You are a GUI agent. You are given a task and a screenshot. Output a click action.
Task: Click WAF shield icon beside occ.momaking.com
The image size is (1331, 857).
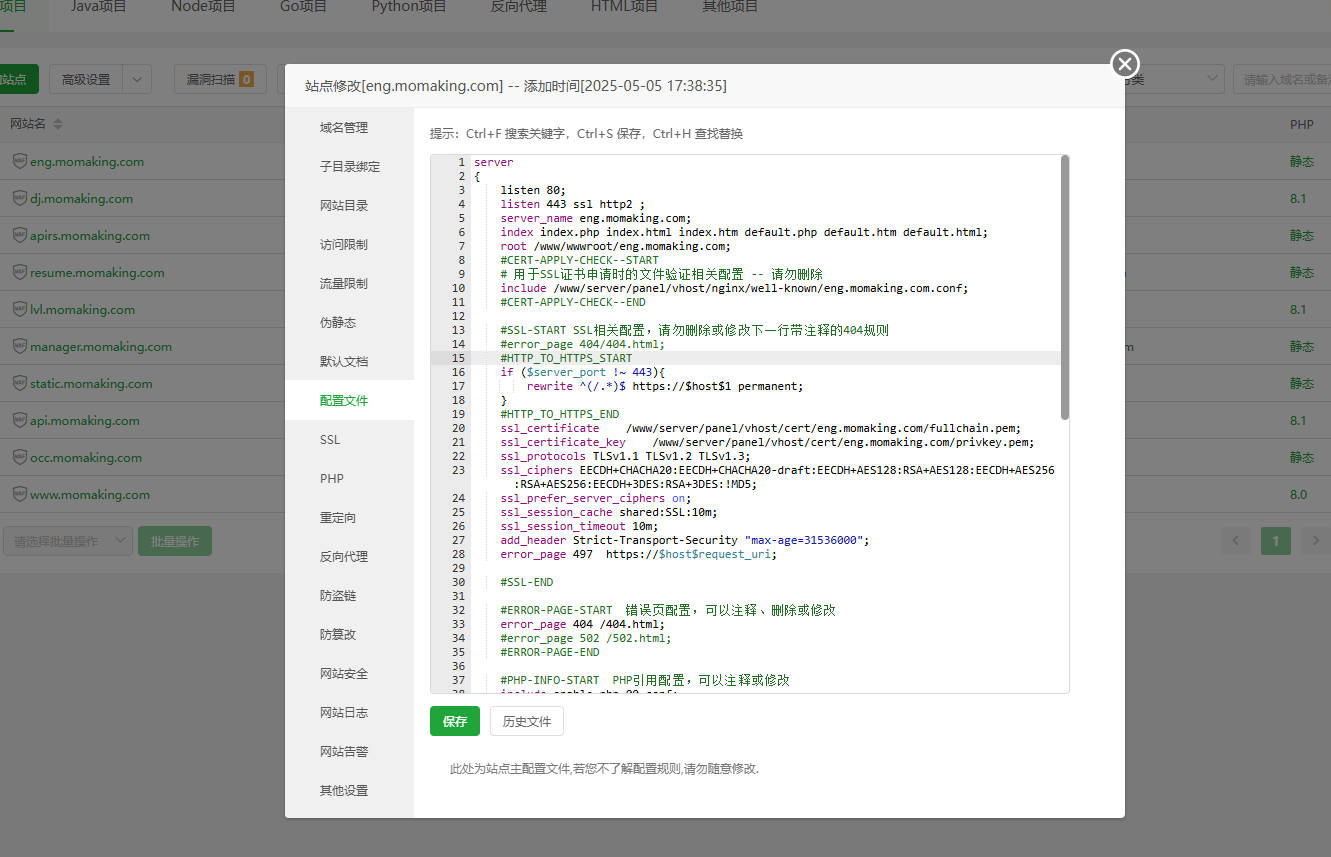pos(19,457)
